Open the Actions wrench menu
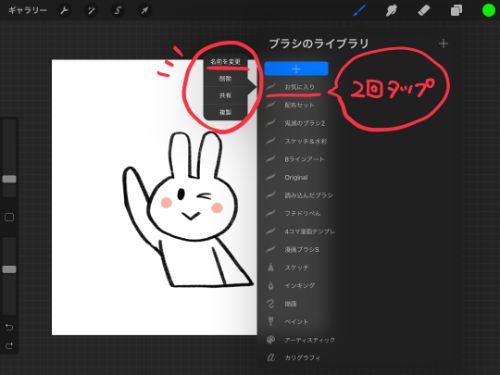Viewport: 500px width, 375px height. point(64,11)
